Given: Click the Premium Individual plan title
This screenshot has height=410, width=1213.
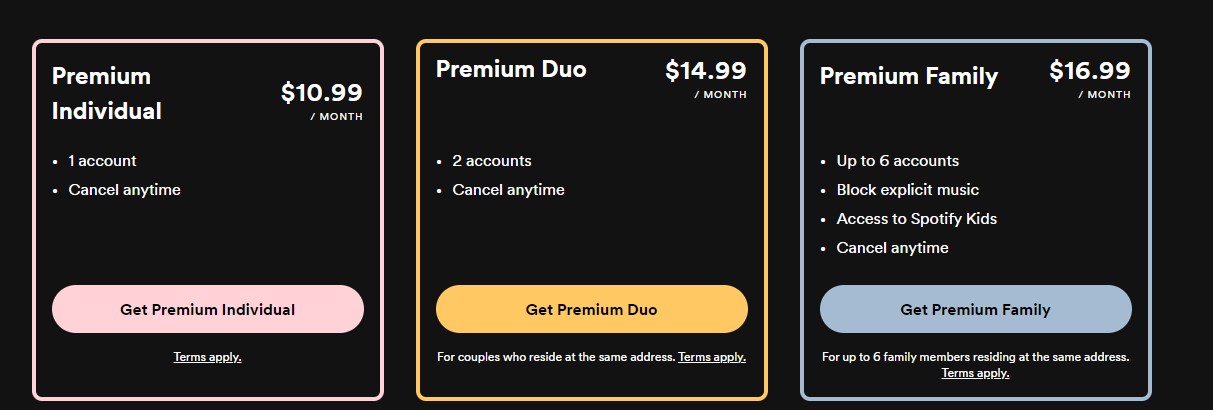Looking at the screenshot, I should coord(107,93).
